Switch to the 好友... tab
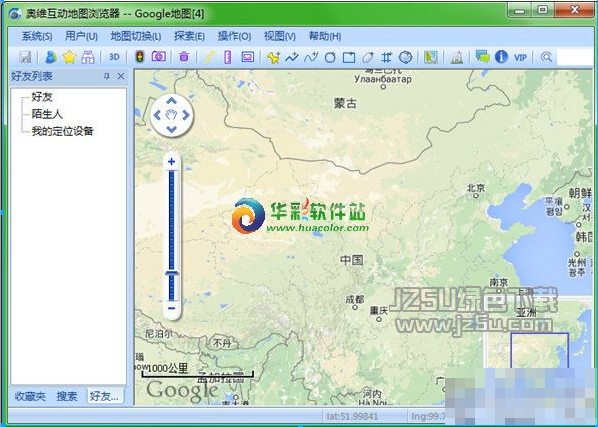 point(104,396)
